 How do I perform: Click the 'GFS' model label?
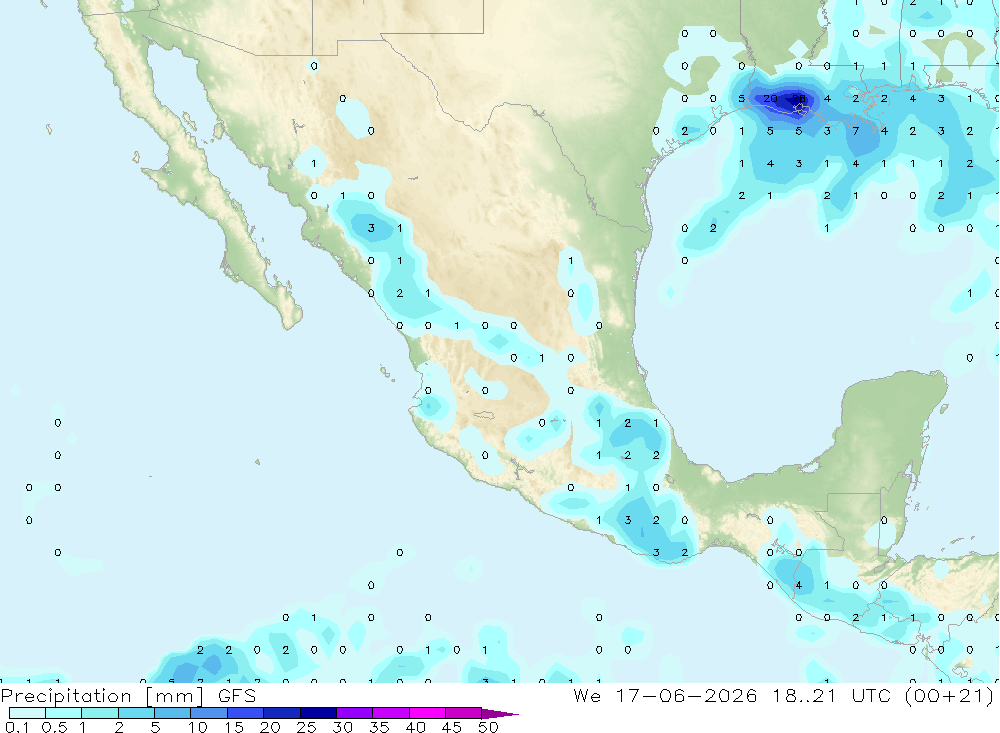(237, 695)
